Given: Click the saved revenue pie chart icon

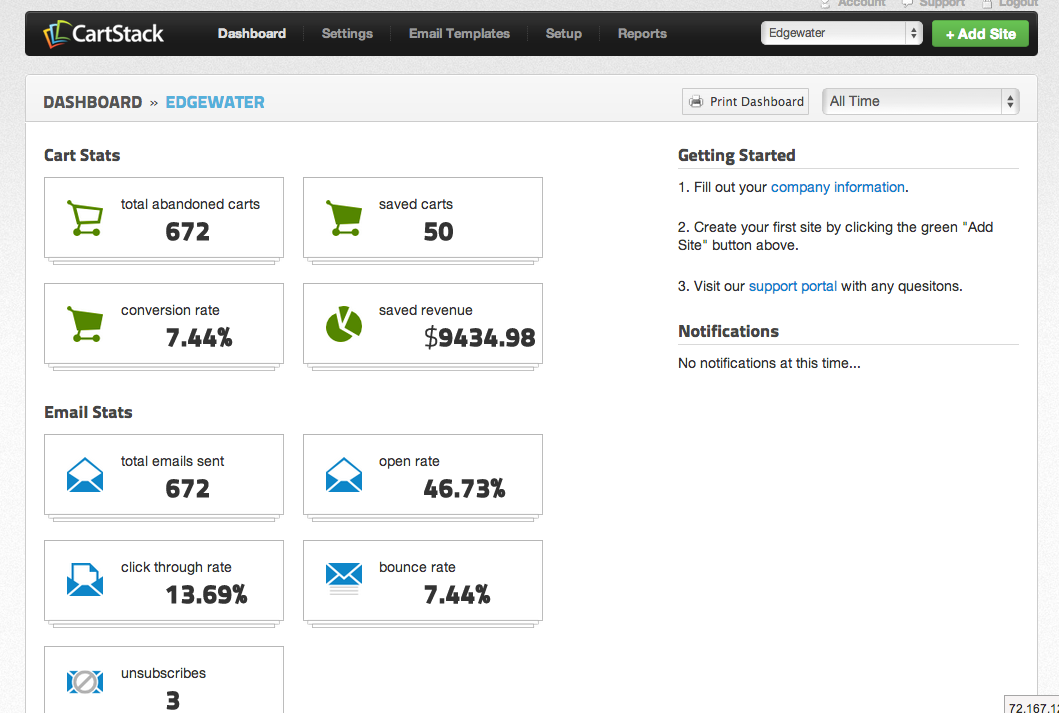Looking at the screenshot, I should pos(344,324).
